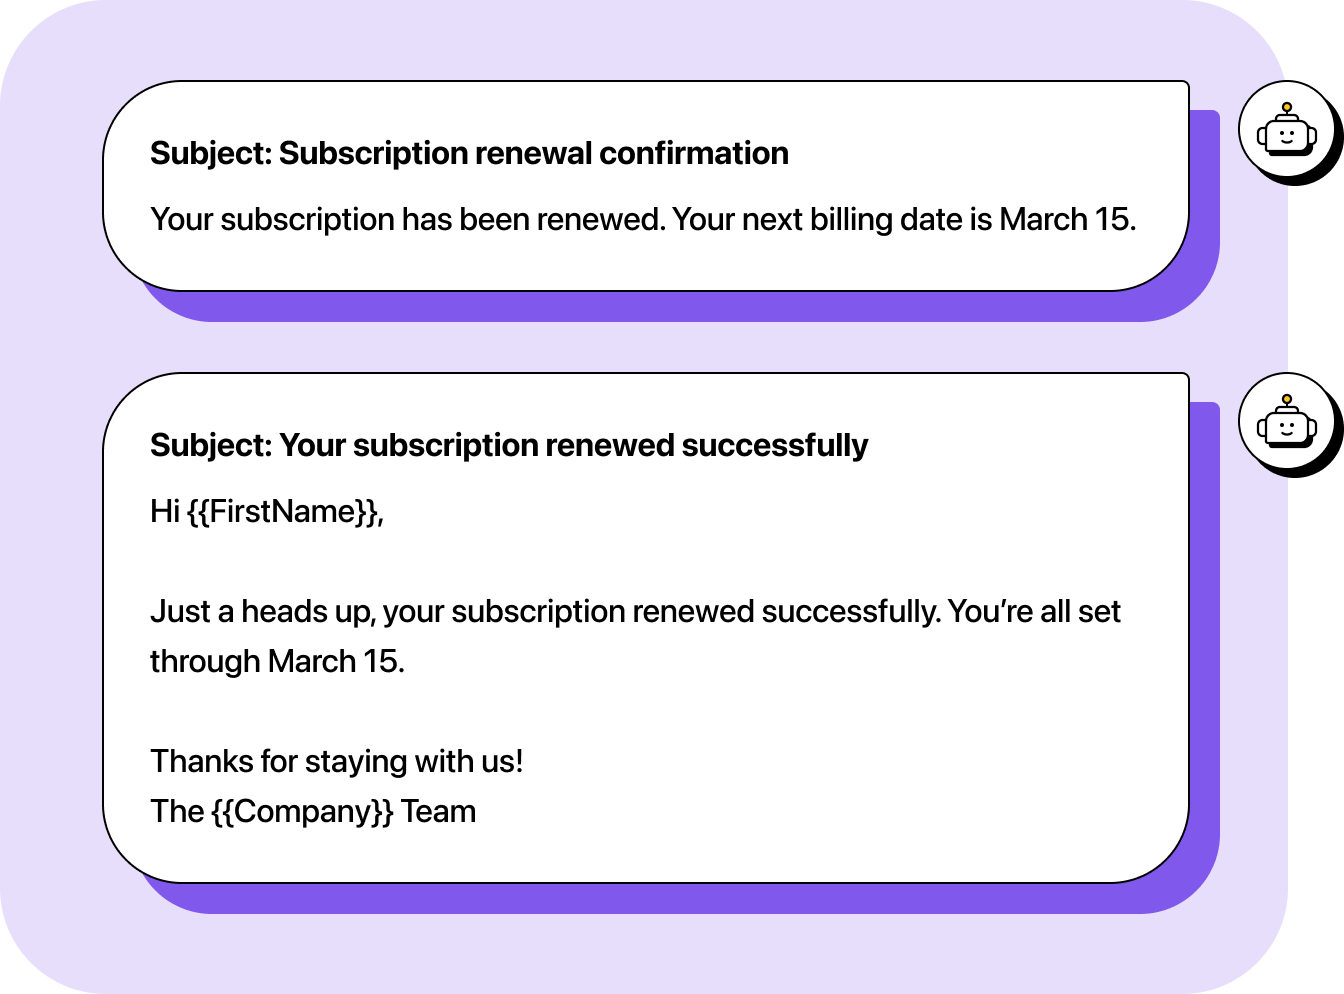Click the {{FirstName}} placeholder in the greeting
The width and height of the screenshot is (1344, 994).
283,511
